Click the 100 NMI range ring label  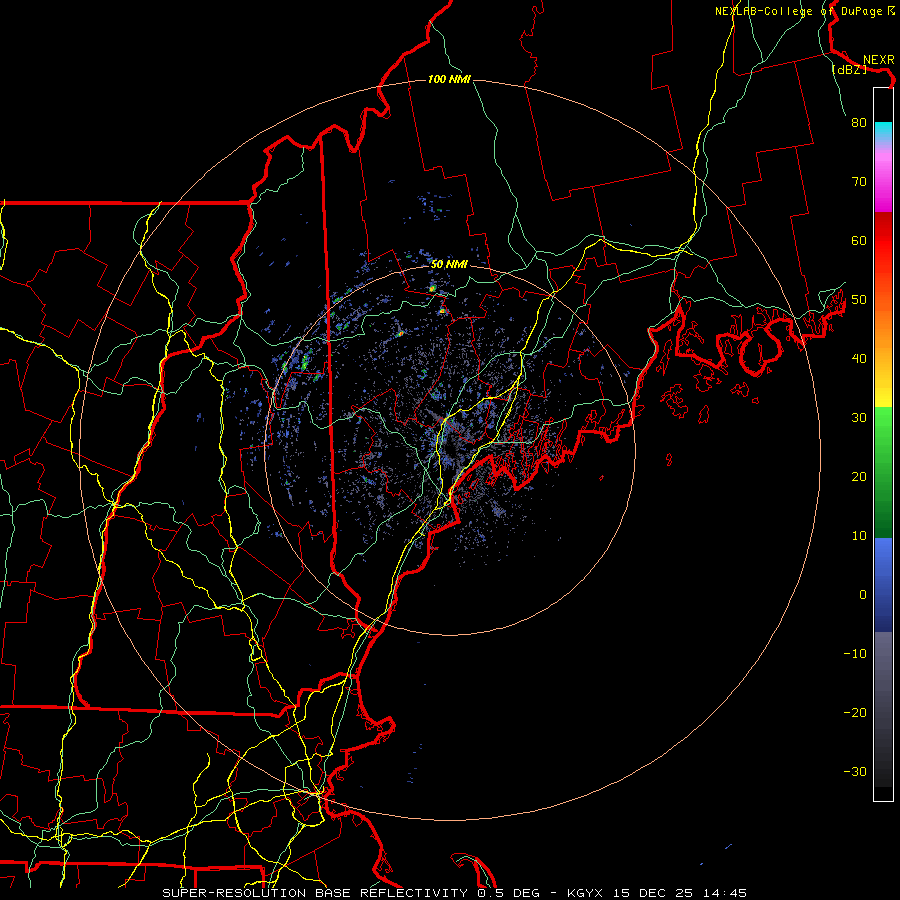(x=449, y=79)
